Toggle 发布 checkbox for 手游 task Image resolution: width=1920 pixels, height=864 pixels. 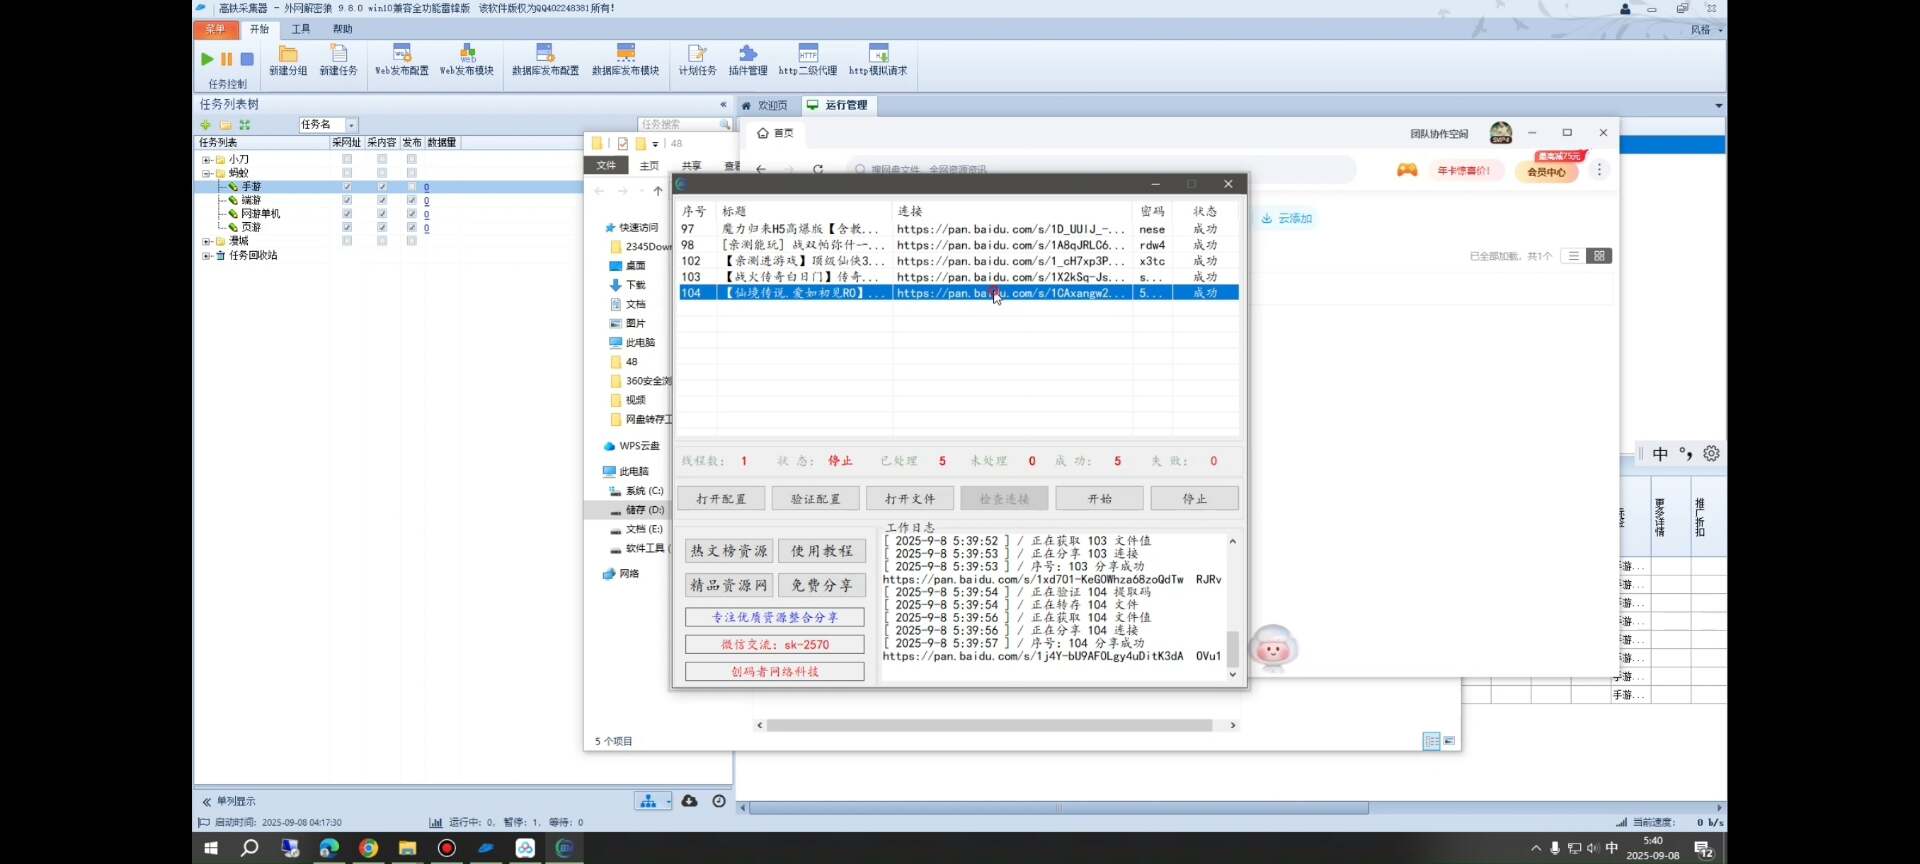click(x=411, y=187)
